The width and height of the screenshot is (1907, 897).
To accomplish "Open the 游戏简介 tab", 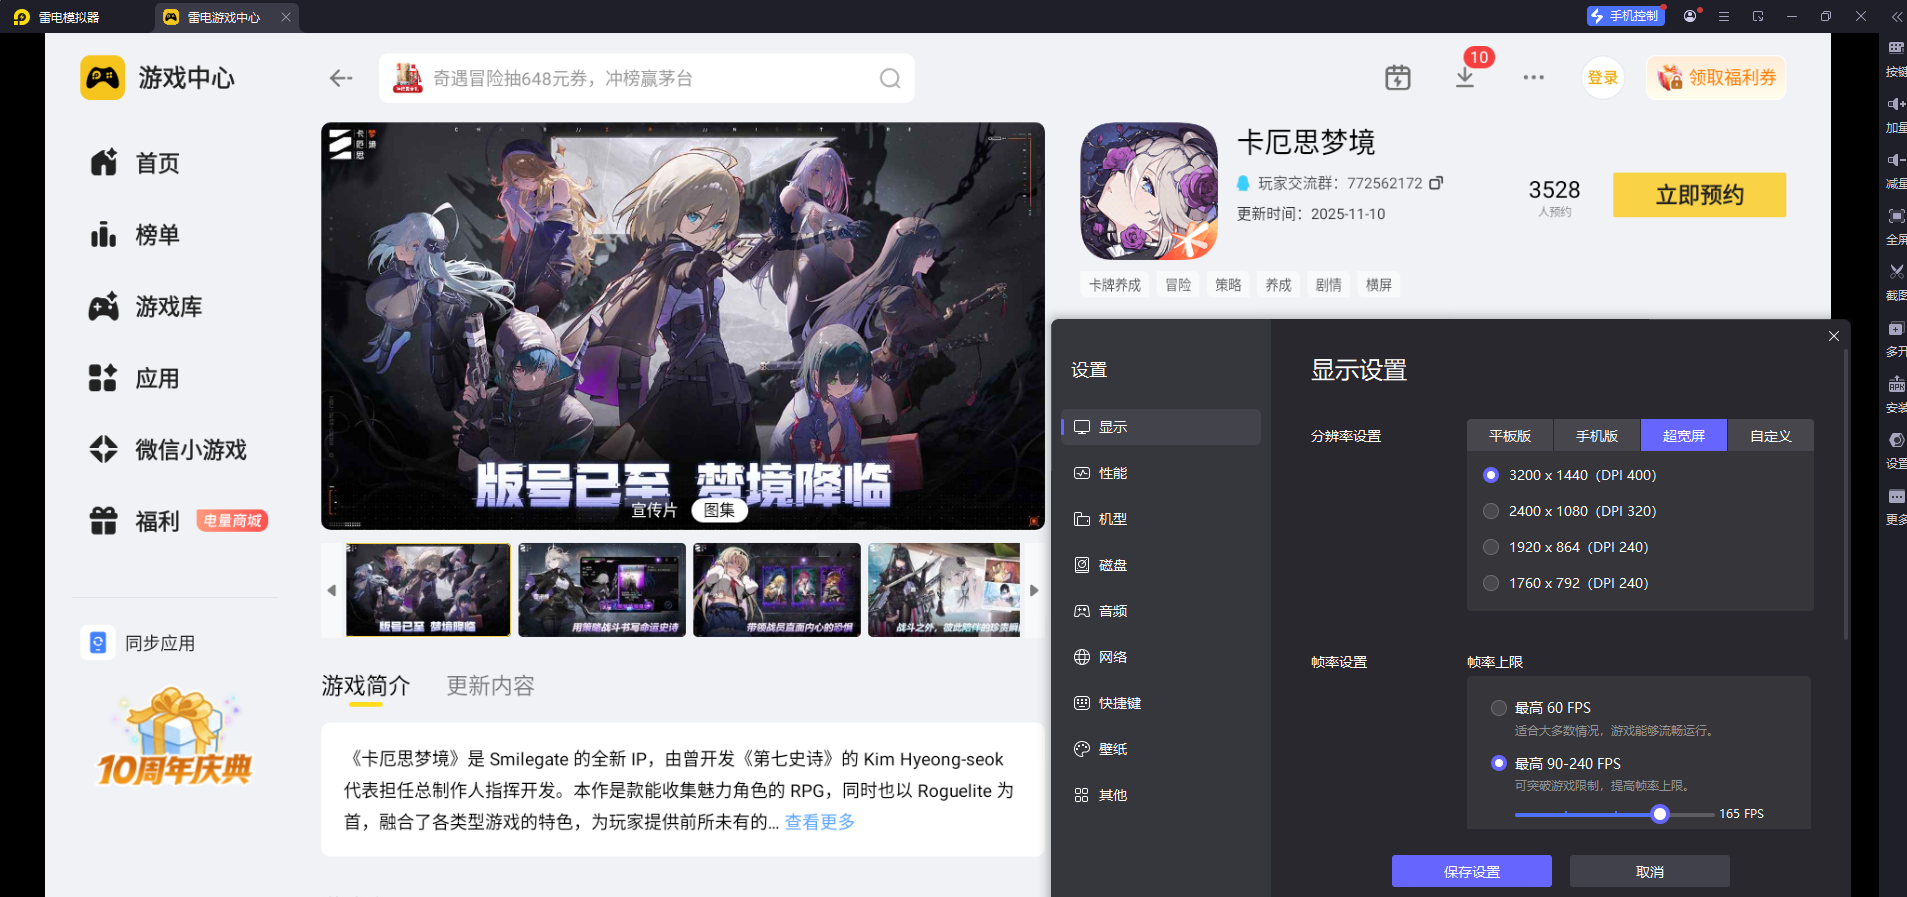I will 366,686.
